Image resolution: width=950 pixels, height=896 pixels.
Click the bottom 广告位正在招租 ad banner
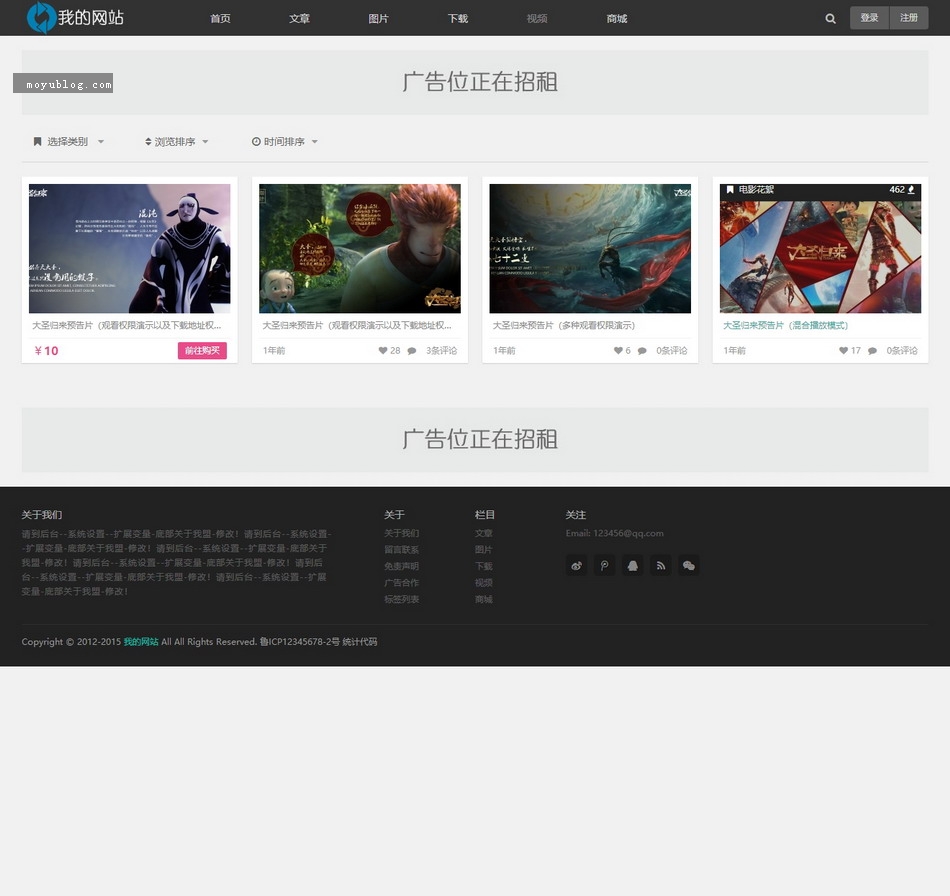pyautogui.click(x=475, y=440)
